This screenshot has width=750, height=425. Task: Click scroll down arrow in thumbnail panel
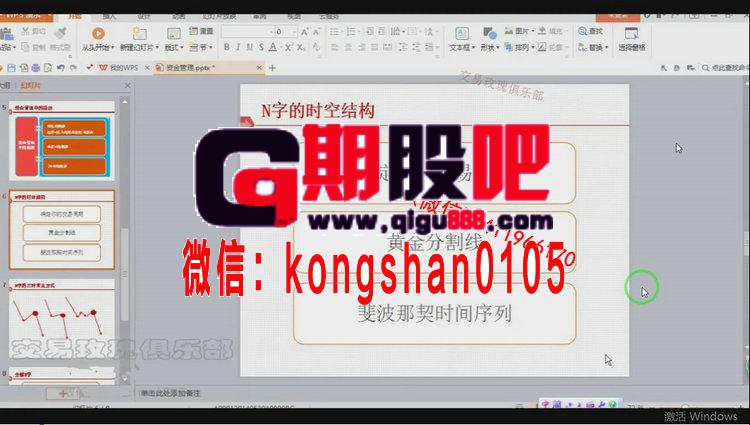(x=124, y=379)
